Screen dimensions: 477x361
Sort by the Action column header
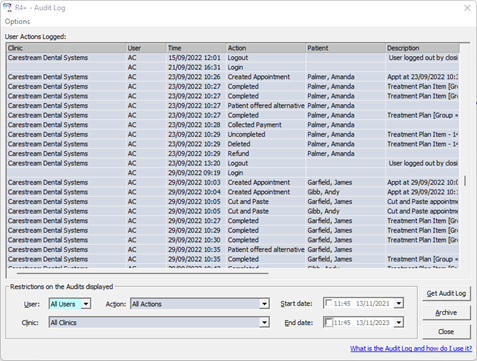[x=266, y=48]
